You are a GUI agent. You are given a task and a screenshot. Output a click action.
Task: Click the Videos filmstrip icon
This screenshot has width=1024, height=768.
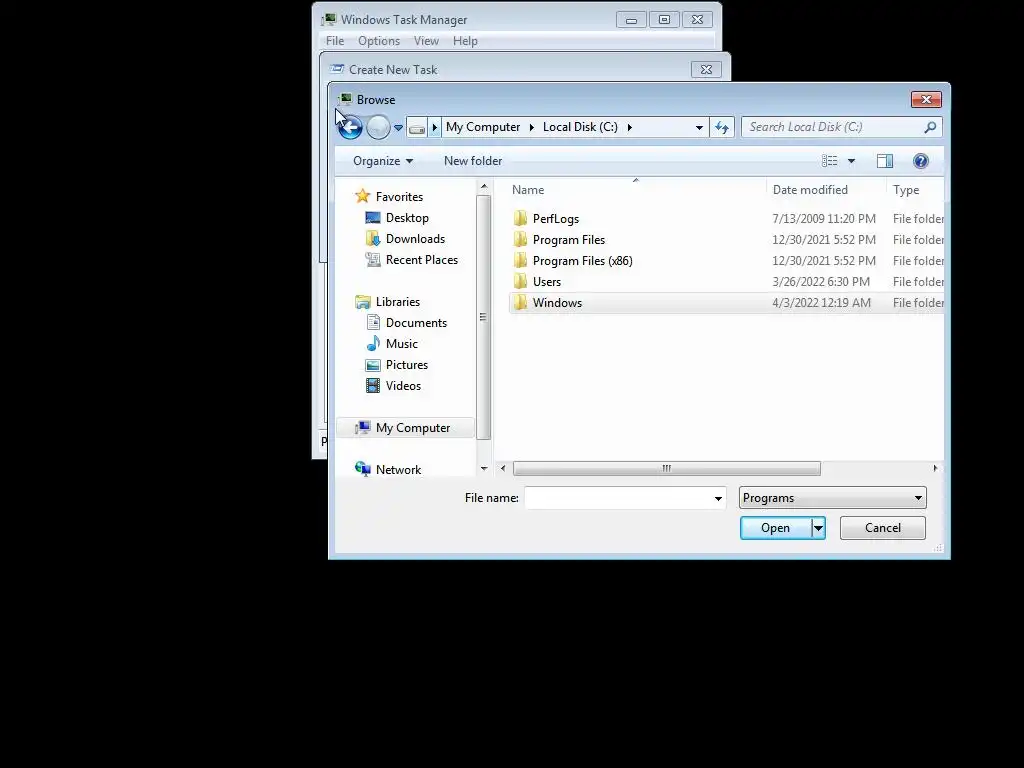point(373,385)
